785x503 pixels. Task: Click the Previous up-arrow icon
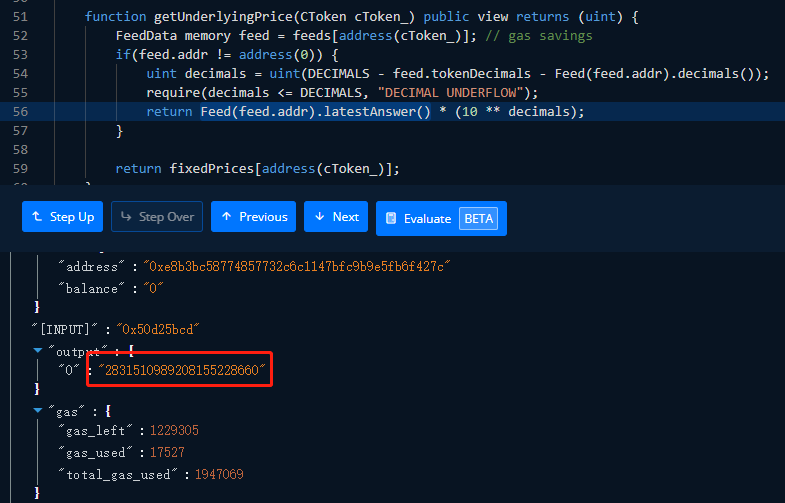226,216
